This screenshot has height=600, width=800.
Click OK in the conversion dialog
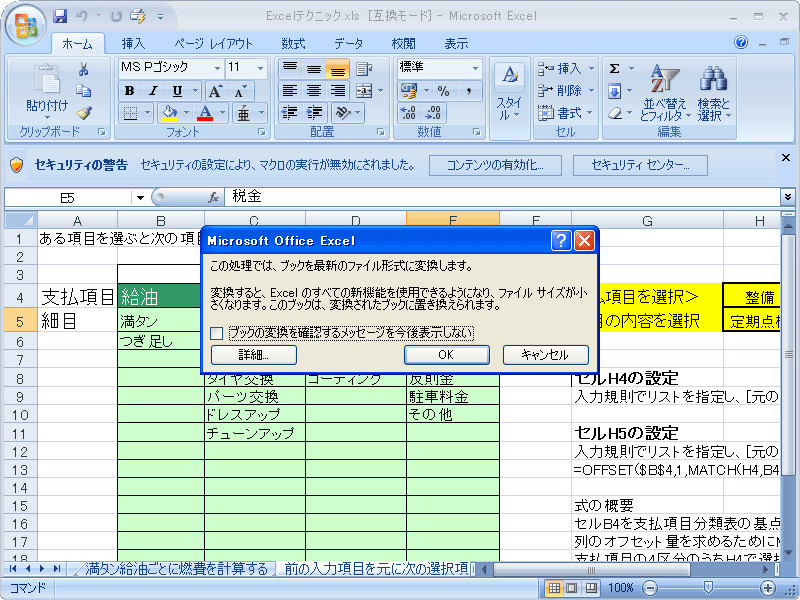446,355
